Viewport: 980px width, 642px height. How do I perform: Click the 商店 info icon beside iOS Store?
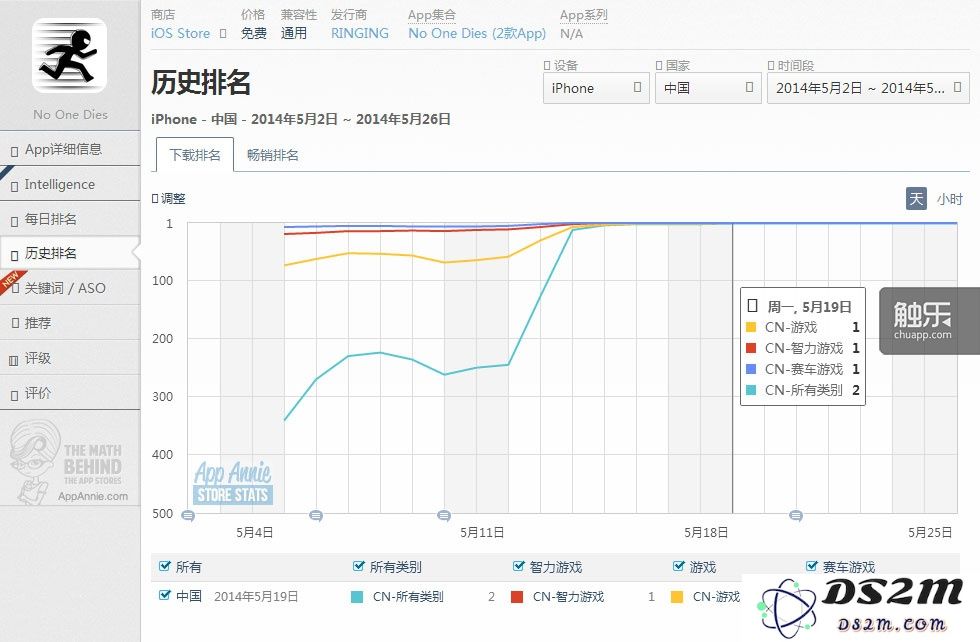[x=222, y=34]
